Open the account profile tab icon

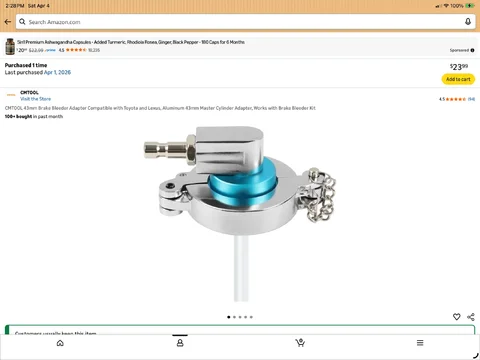(180, 343)
